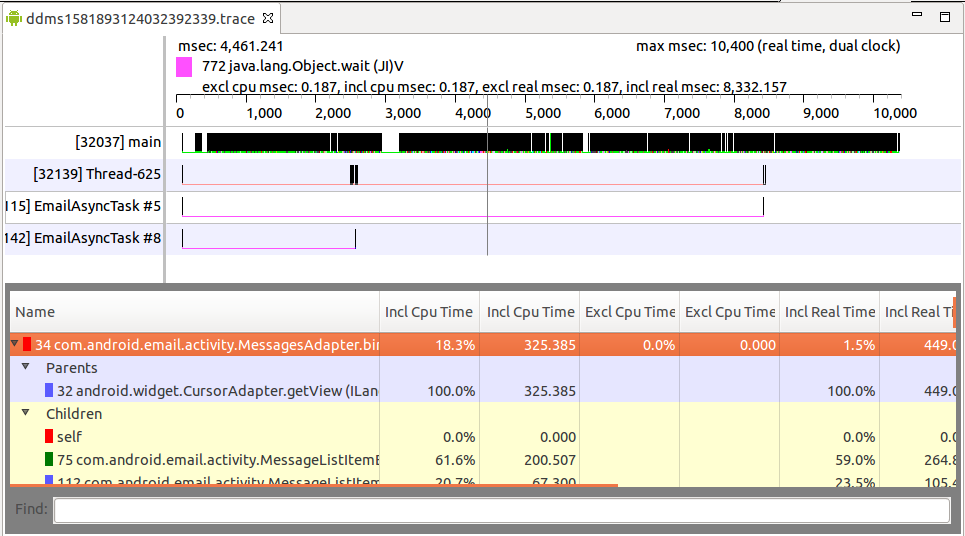This screenshot has height=536, width=965.
Task: Sort by first Incl Cpu Time column
Action: click(x=429, y=312)
